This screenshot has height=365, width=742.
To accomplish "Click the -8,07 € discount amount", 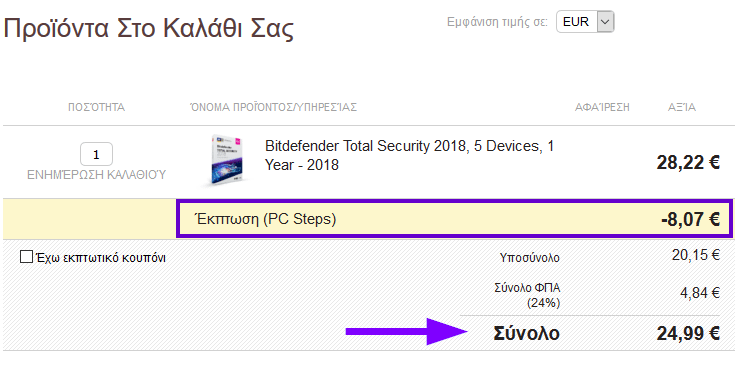I will [x=690, y=220].
